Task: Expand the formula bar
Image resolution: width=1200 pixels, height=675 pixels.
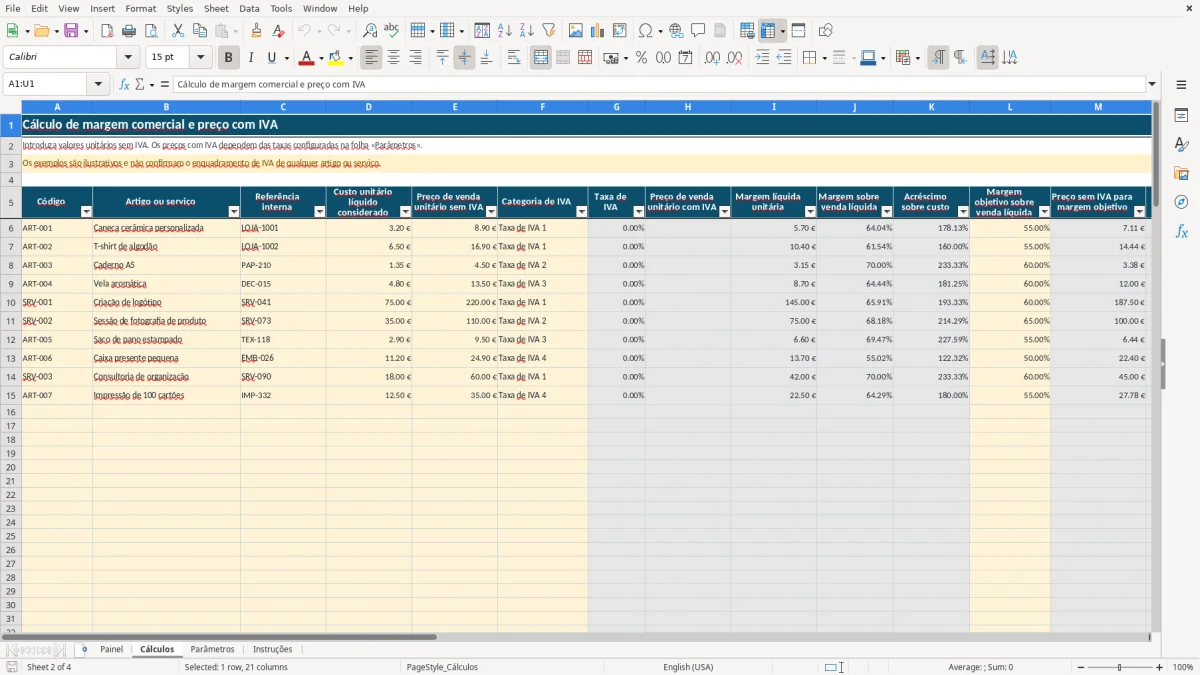Action: (1152, 85)
